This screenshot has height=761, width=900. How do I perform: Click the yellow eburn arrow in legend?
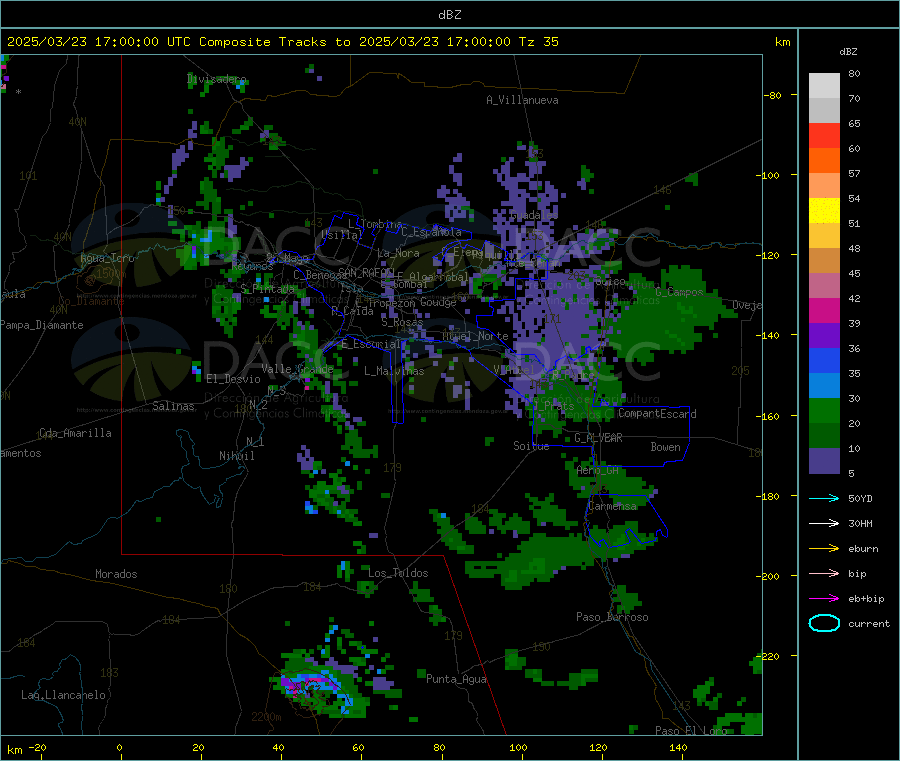pos(824,548)
